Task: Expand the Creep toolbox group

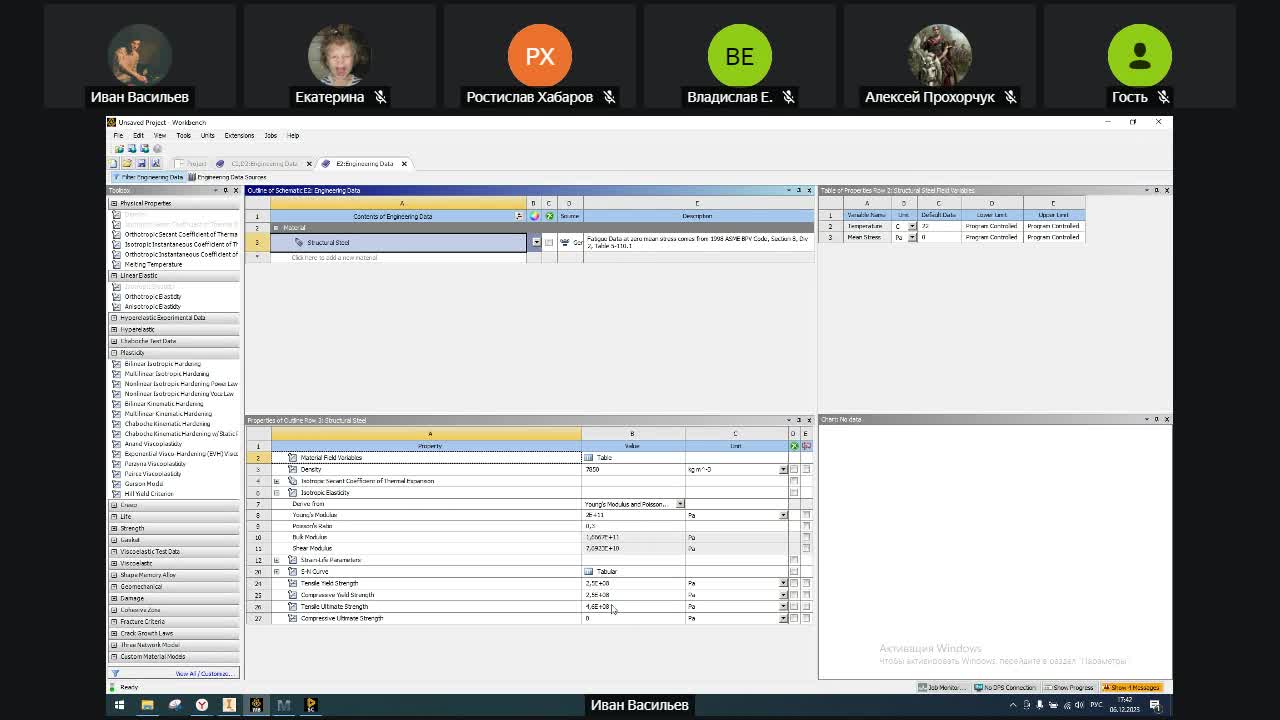Action: [114, 505]
